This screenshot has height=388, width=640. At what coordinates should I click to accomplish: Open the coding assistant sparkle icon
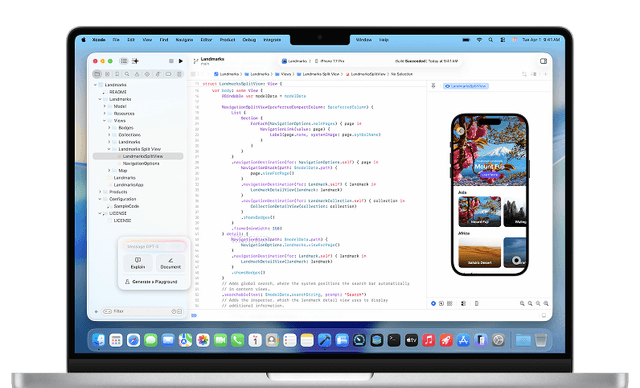[136, 61]
